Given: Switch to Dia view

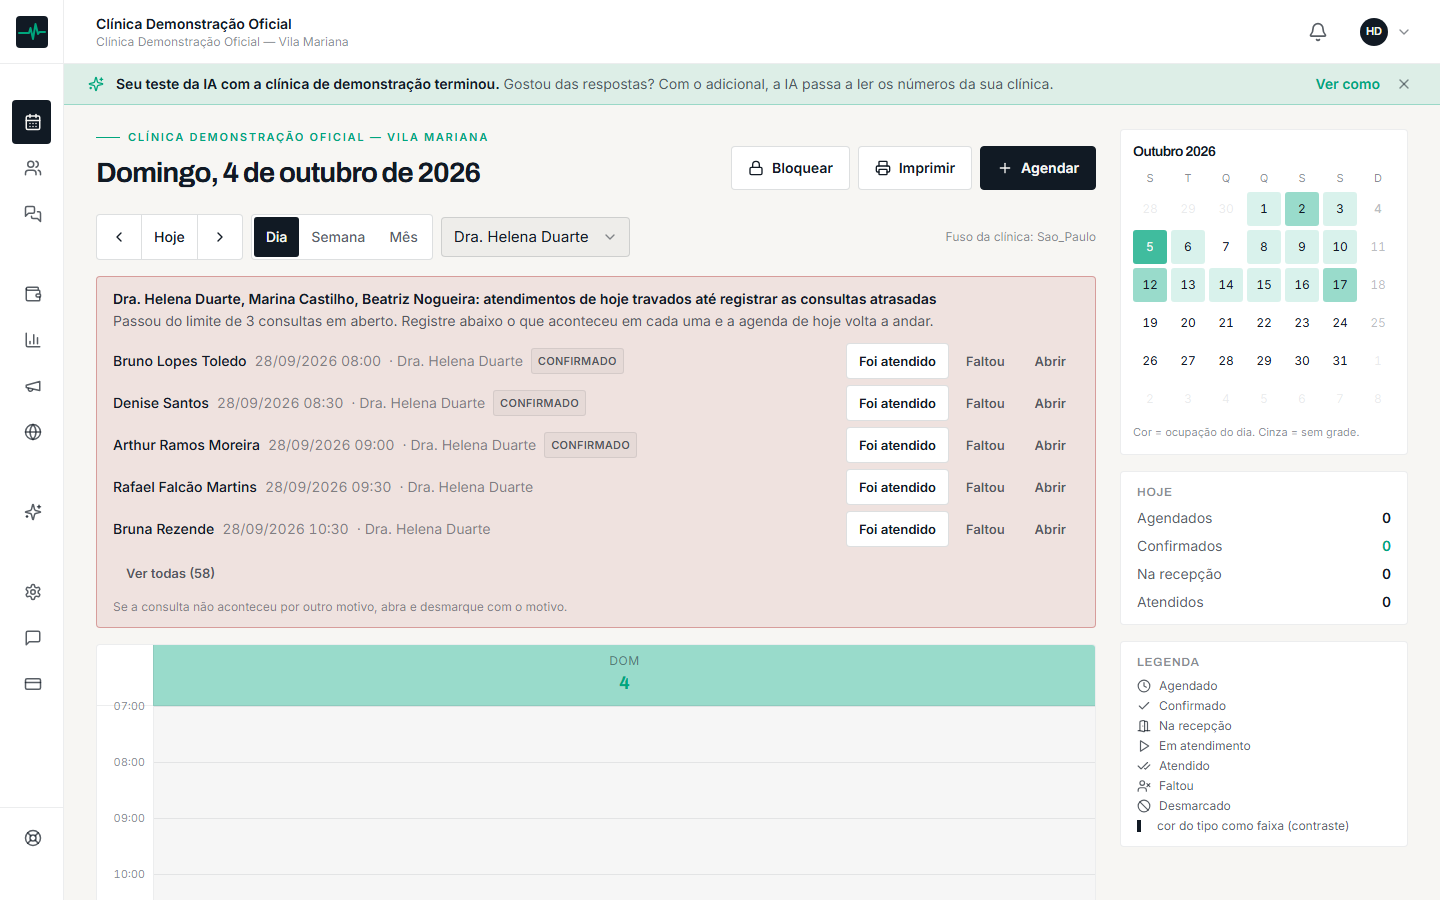Looking at the screenshot, I should (x=276, y=237).
